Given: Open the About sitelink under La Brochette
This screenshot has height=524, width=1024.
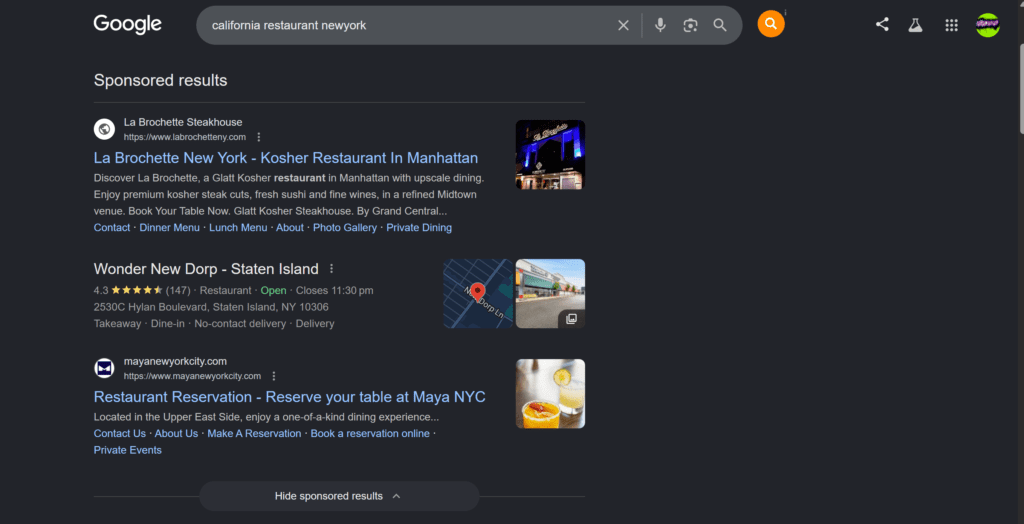Looking at the screenshot, I should (290, 227).
